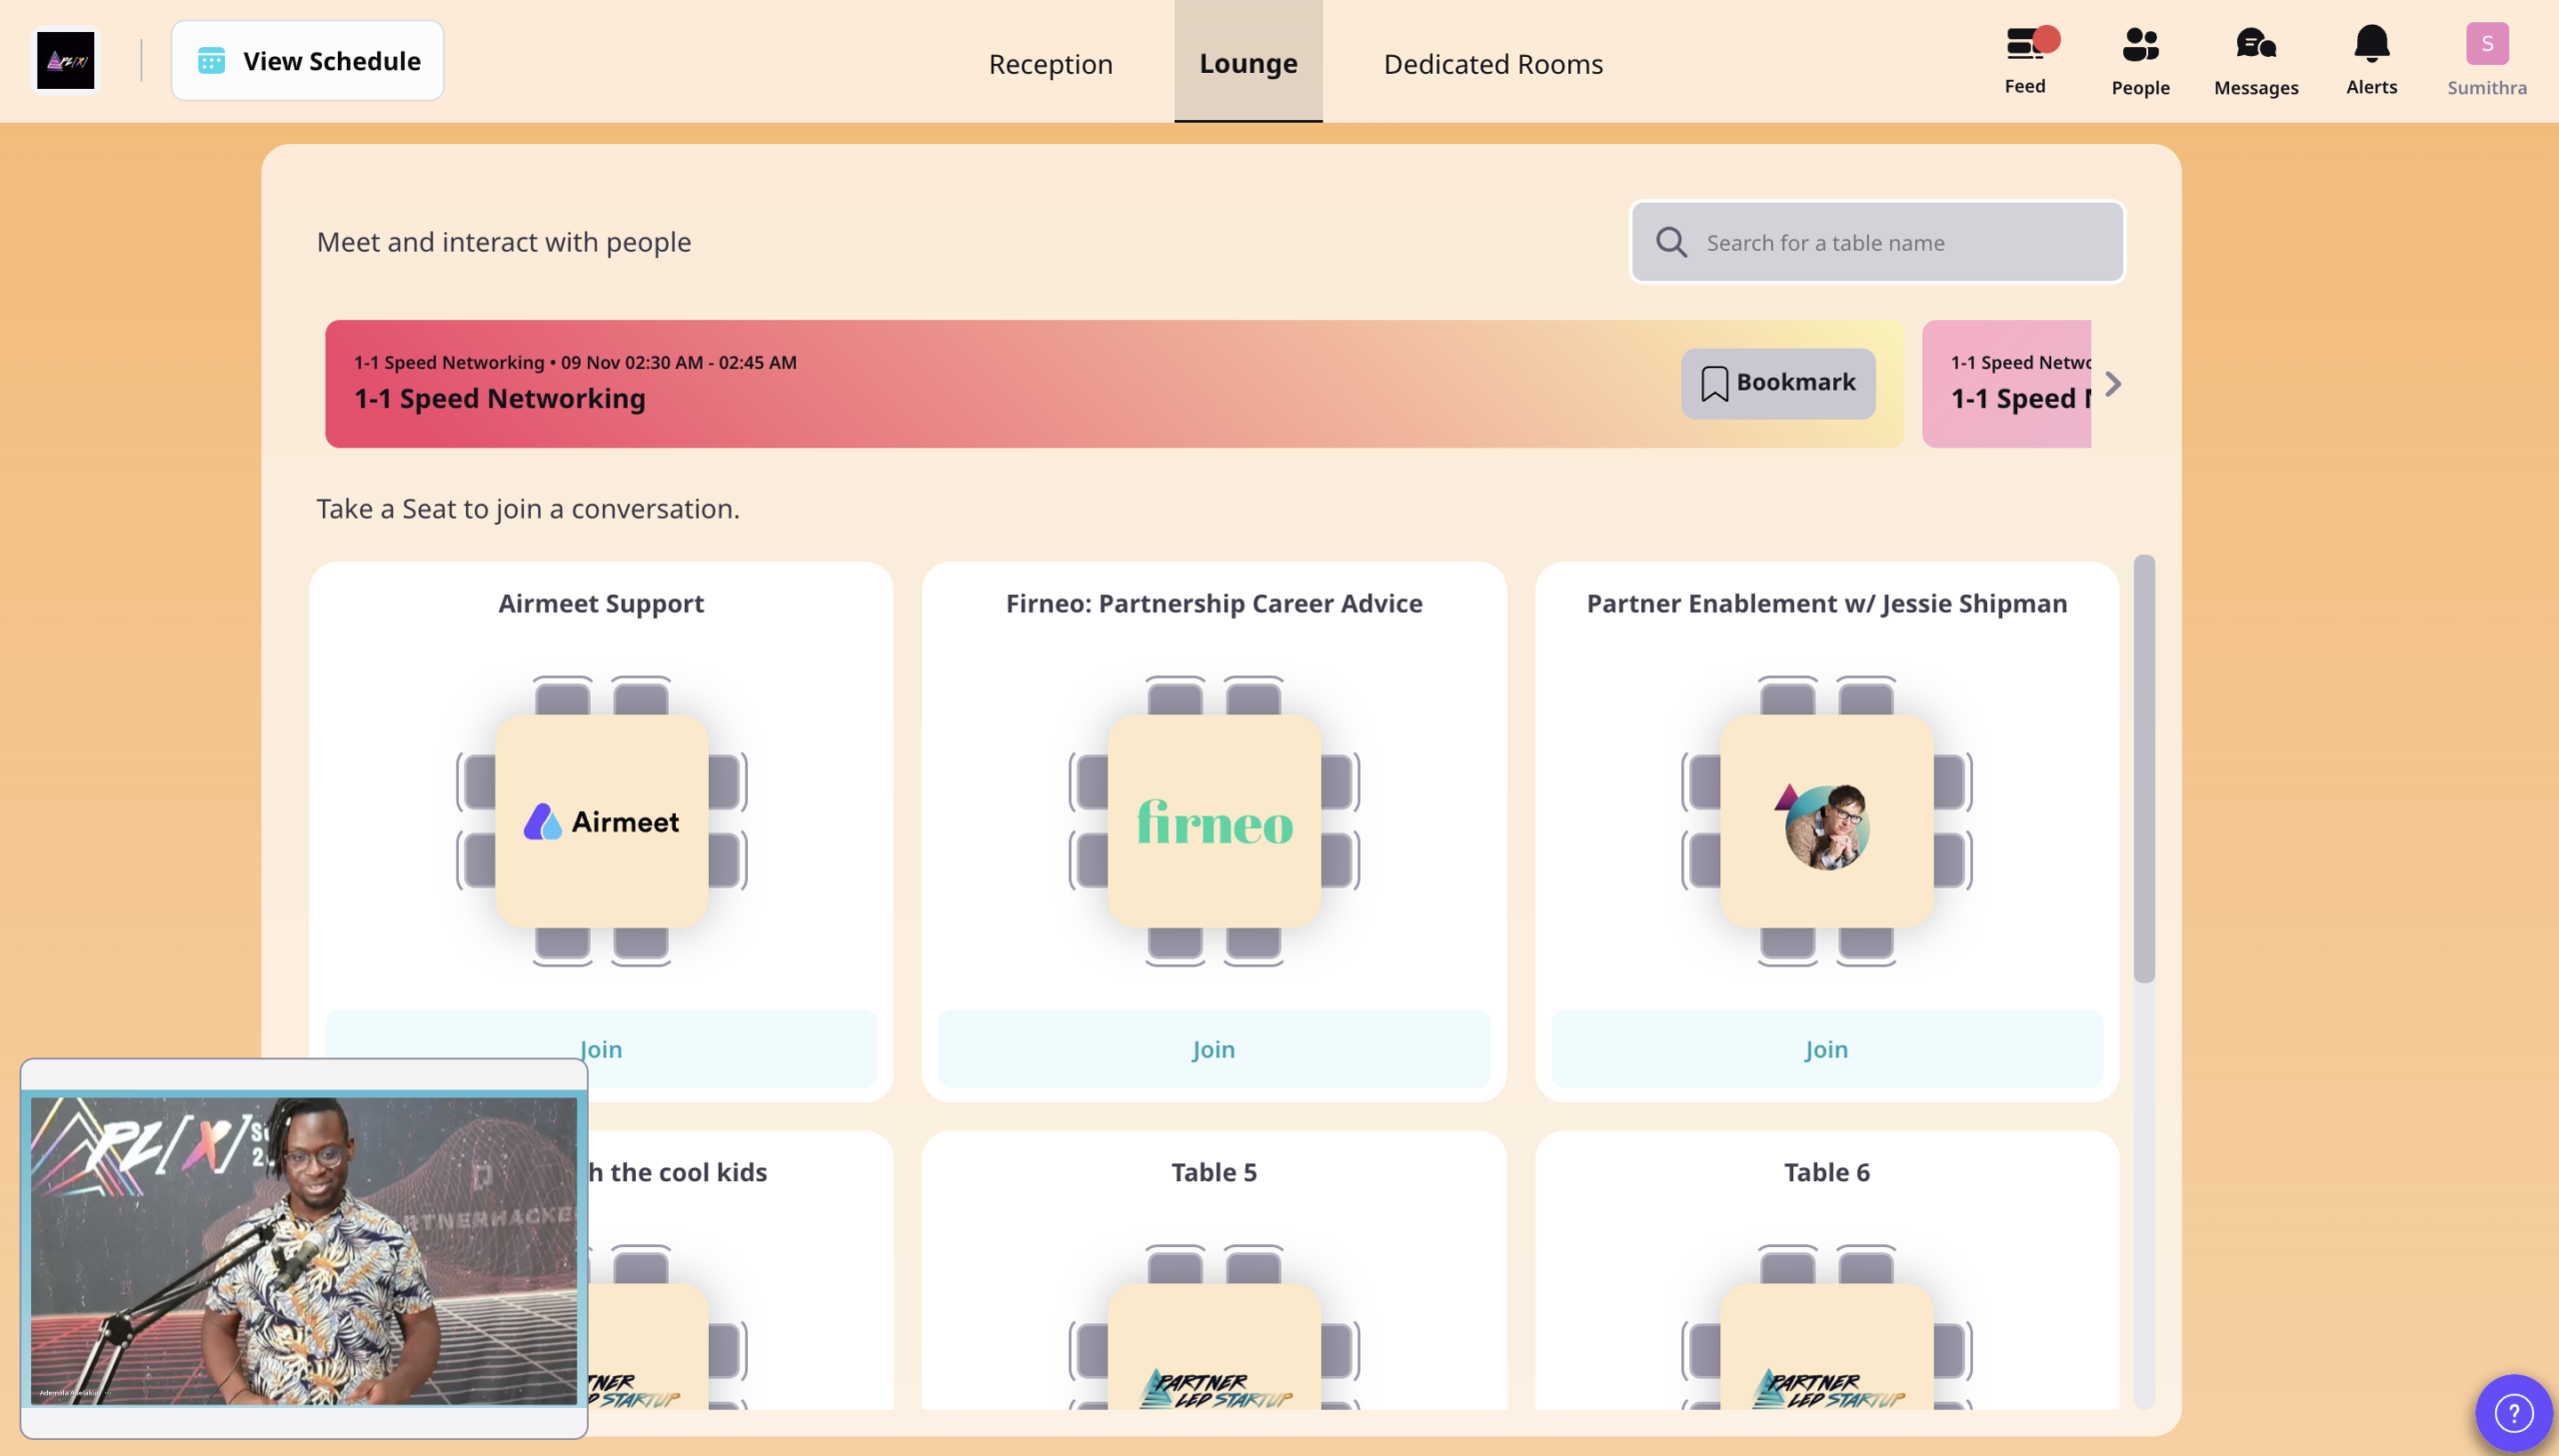Take the upper right-side seat at Airmeet Support
2559x1456 pixels.
[727, 781]
